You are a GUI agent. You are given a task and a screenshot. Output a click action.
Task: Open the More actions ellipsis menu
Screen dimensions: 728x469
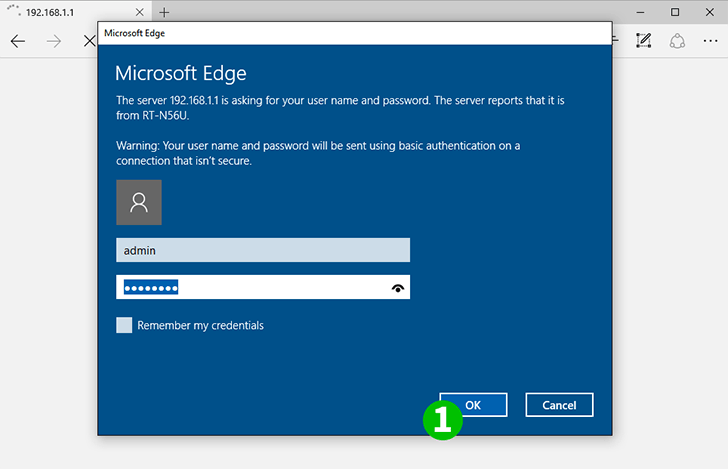(710, 41)
